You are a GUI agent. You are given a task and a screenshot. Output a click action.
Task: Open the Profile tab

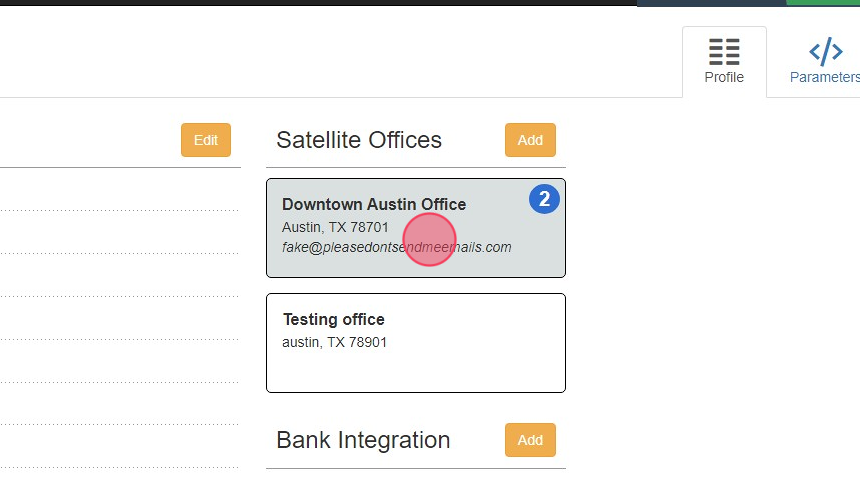point(724,62)
